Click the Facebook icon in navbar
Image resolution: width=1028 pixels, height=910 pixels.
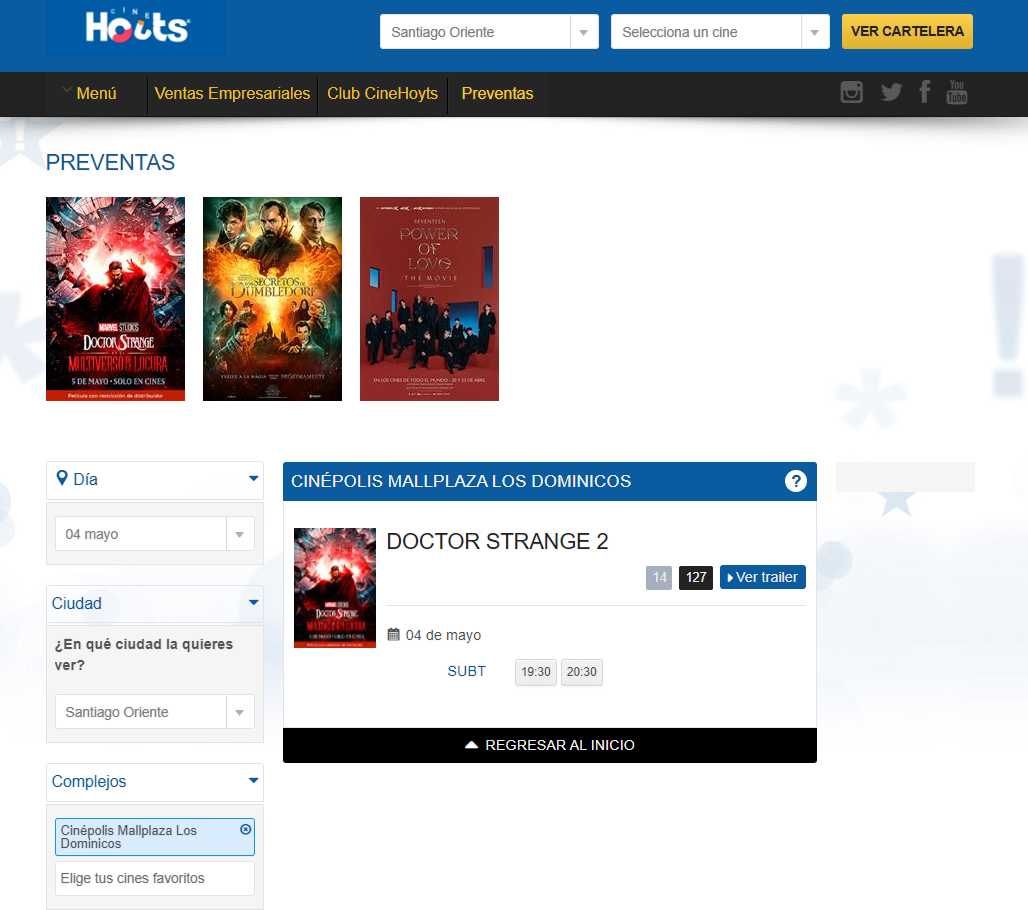pyautogui.click(x=924, y=93)
